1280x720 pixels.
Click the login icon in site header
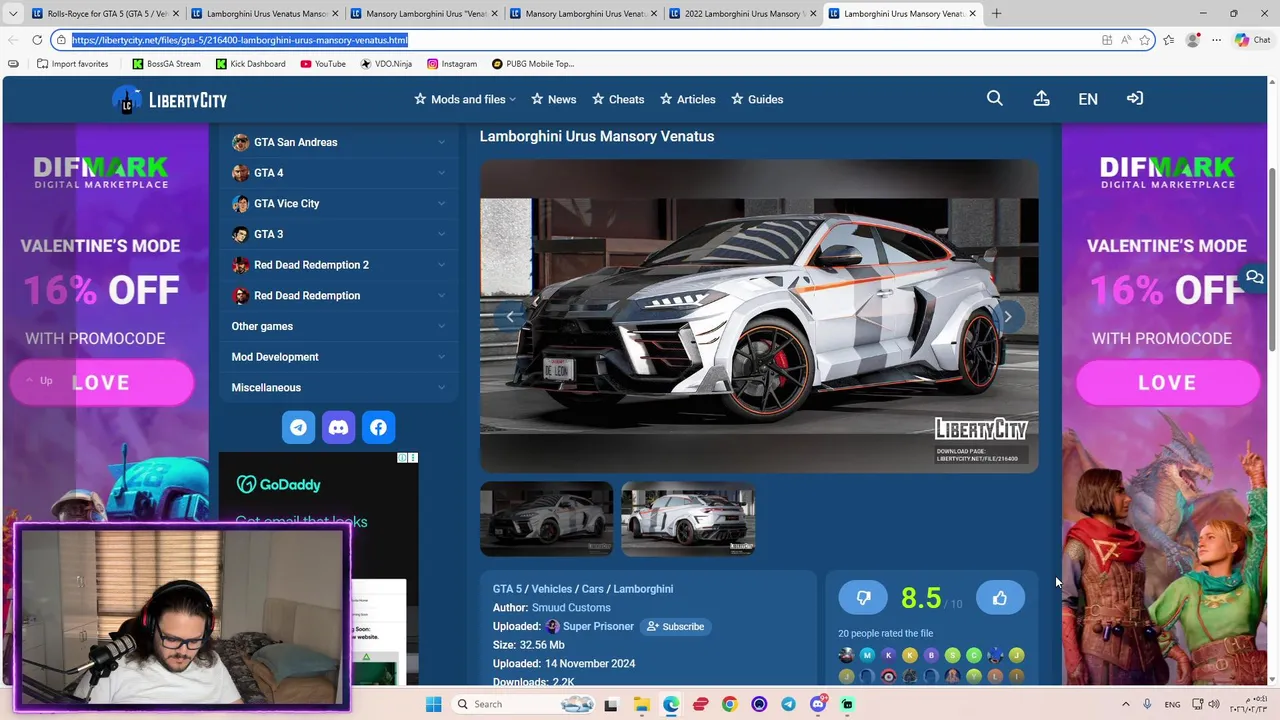tap(1134, 98)
